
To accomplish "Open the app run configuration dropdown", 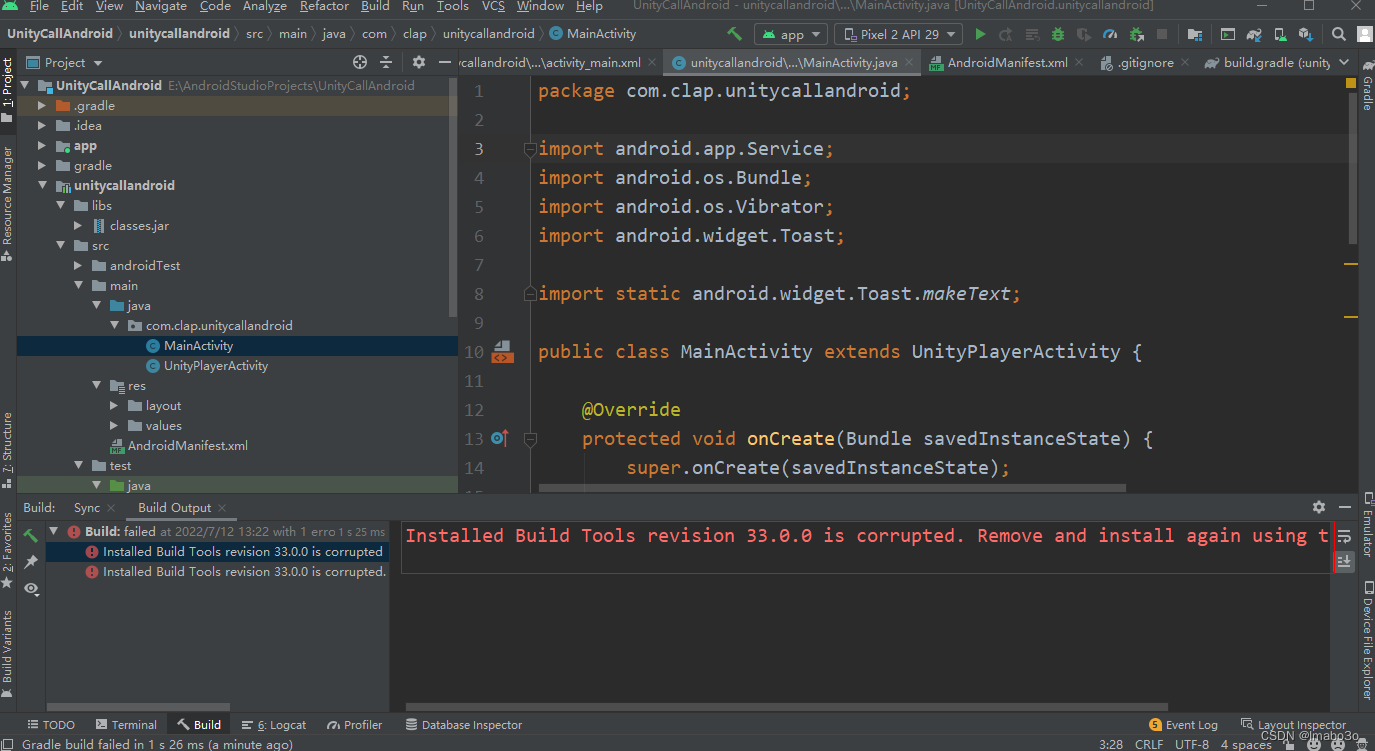I will (x=791, y=34).
